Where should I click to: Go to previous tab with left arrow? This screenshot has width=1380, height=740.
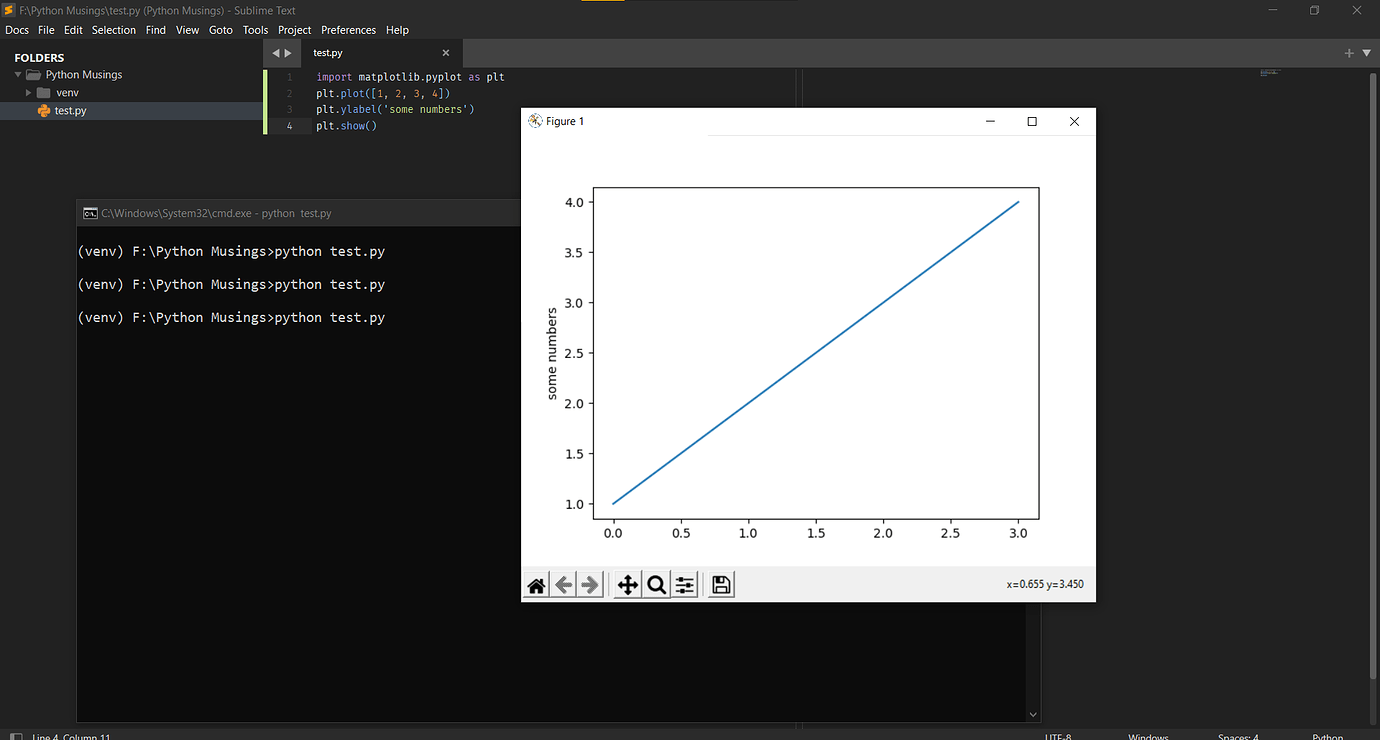click(x=276, y=53)
